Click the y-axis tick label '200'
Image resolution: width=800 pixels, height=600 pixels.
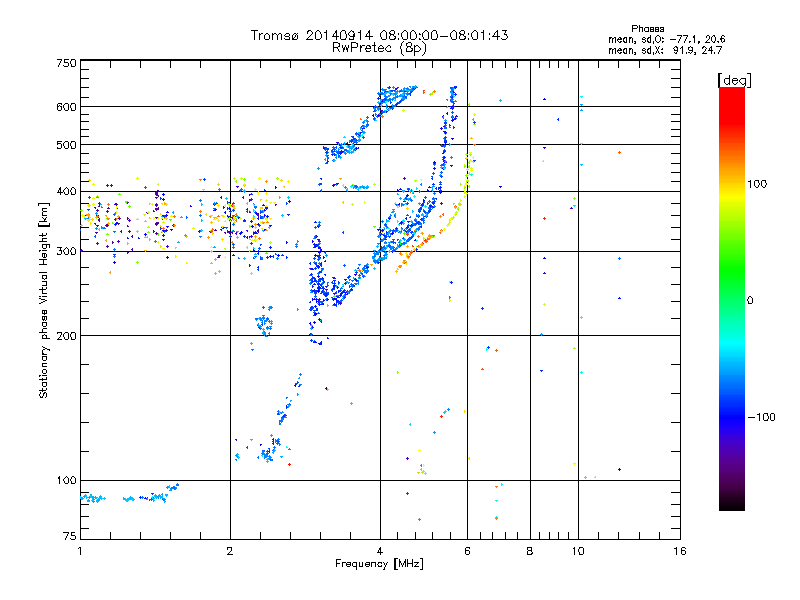66,336
